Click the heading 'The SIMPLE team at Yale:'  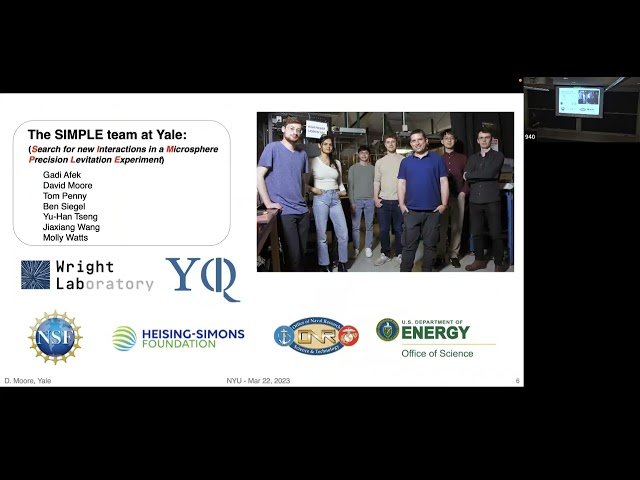pos(107,134)
